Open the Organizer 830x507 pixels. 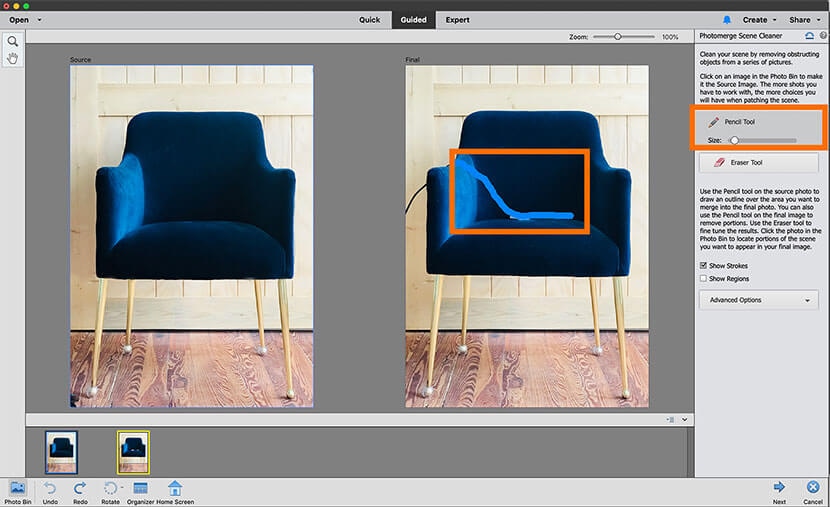tap(140, 488)
